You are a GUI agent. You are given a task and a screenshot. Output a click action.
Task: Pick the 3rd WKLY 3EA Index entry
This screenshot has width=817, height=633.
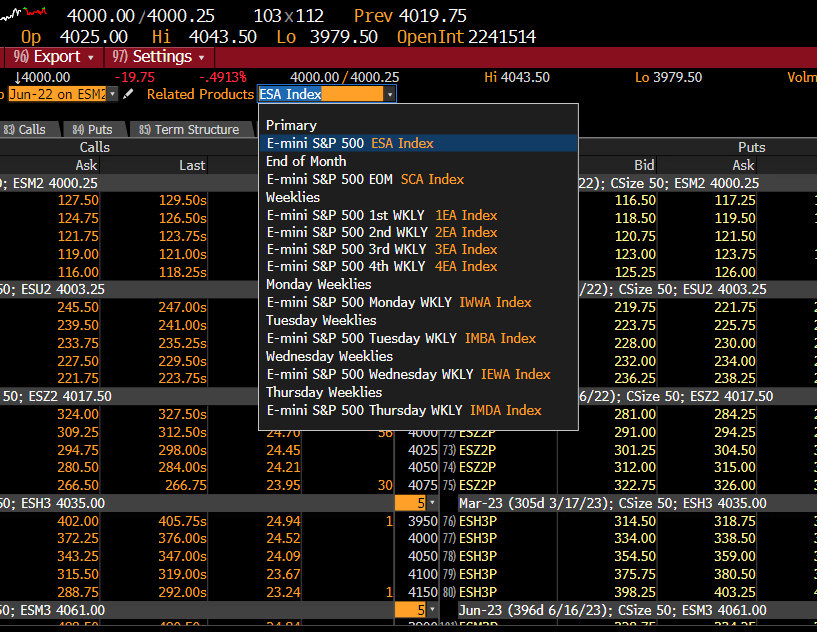point(381,249)
